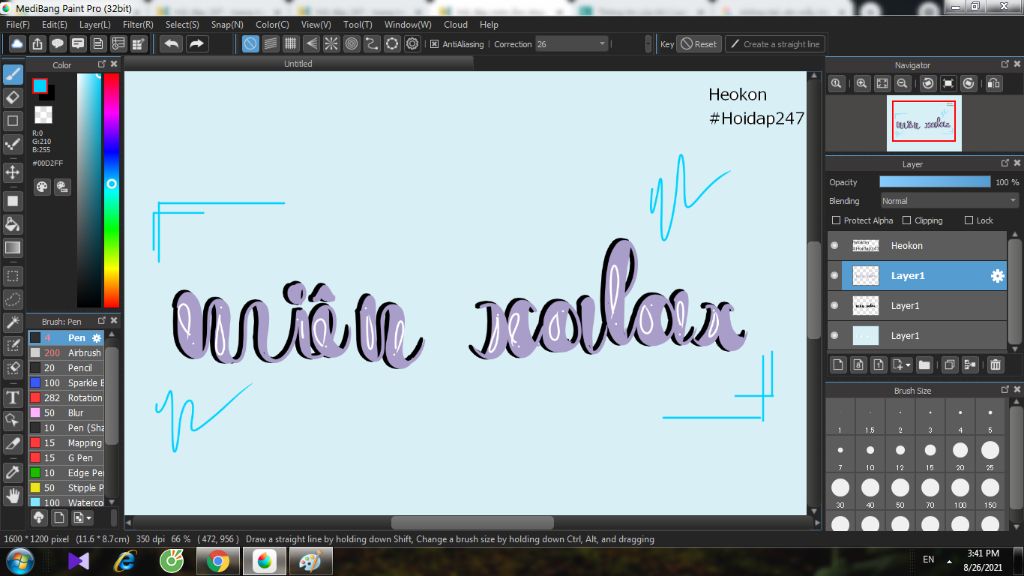Open Chrome from the Windows taskbar
1024x576 pixels.
click(x=218, y=561)
